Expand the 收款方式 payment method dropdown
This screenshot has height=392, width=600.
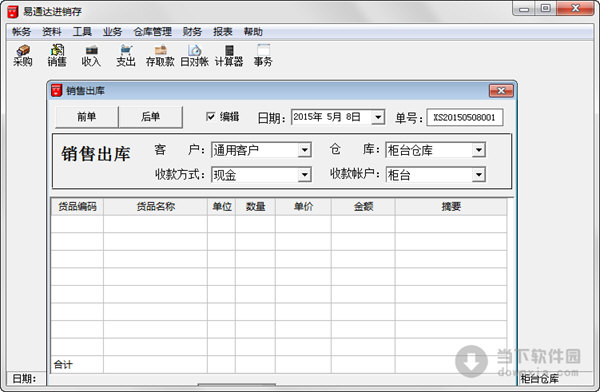pyautogui.click(x=304, y=175)
